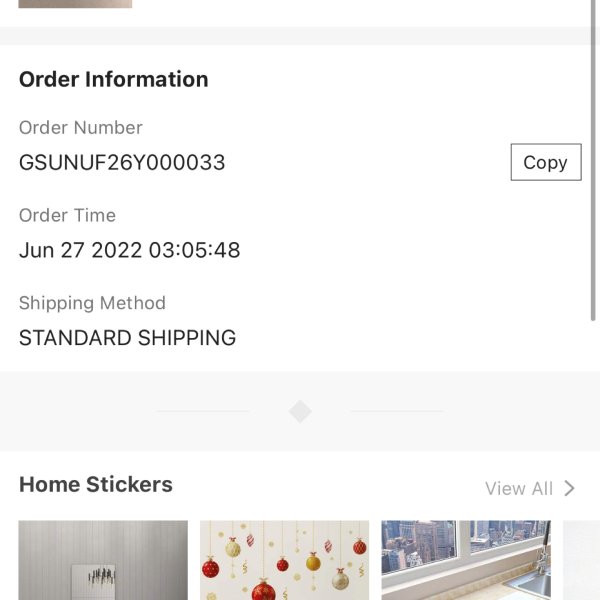Click the Order Time label
The image size is (600, 600).
click(x=67, y=215)
